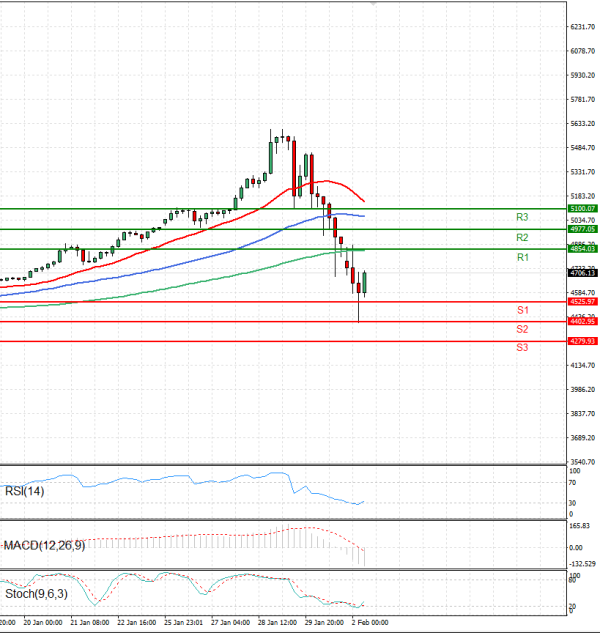The height and width of the screenshot is (633, 600).
Task: Click the RSI(14) indicator label
Action: [x=24, y=490]
